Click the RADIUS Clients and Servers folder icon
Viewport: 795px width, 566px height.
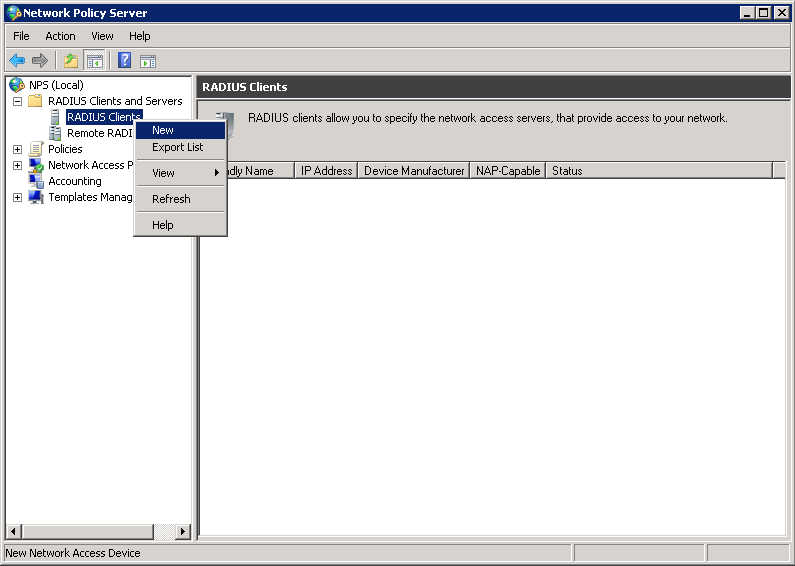tap(35, 101)
